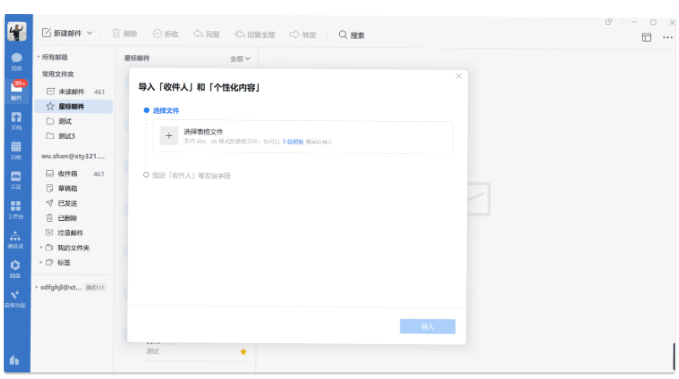Image resolution: width=679 pixels, height=379 pixels.
Task: Open the 草稿箱 drafts folder
Action: coord(74,188)
